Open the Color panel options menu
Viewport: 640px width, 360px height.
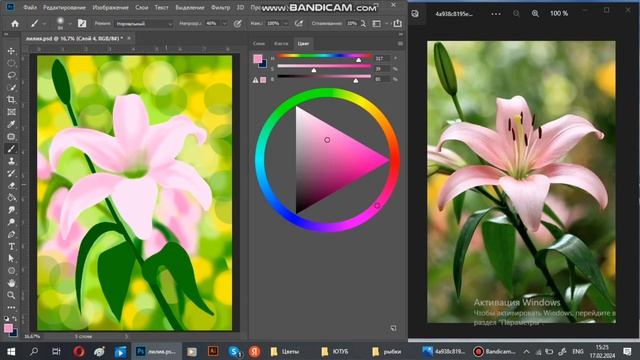[400, 43]
